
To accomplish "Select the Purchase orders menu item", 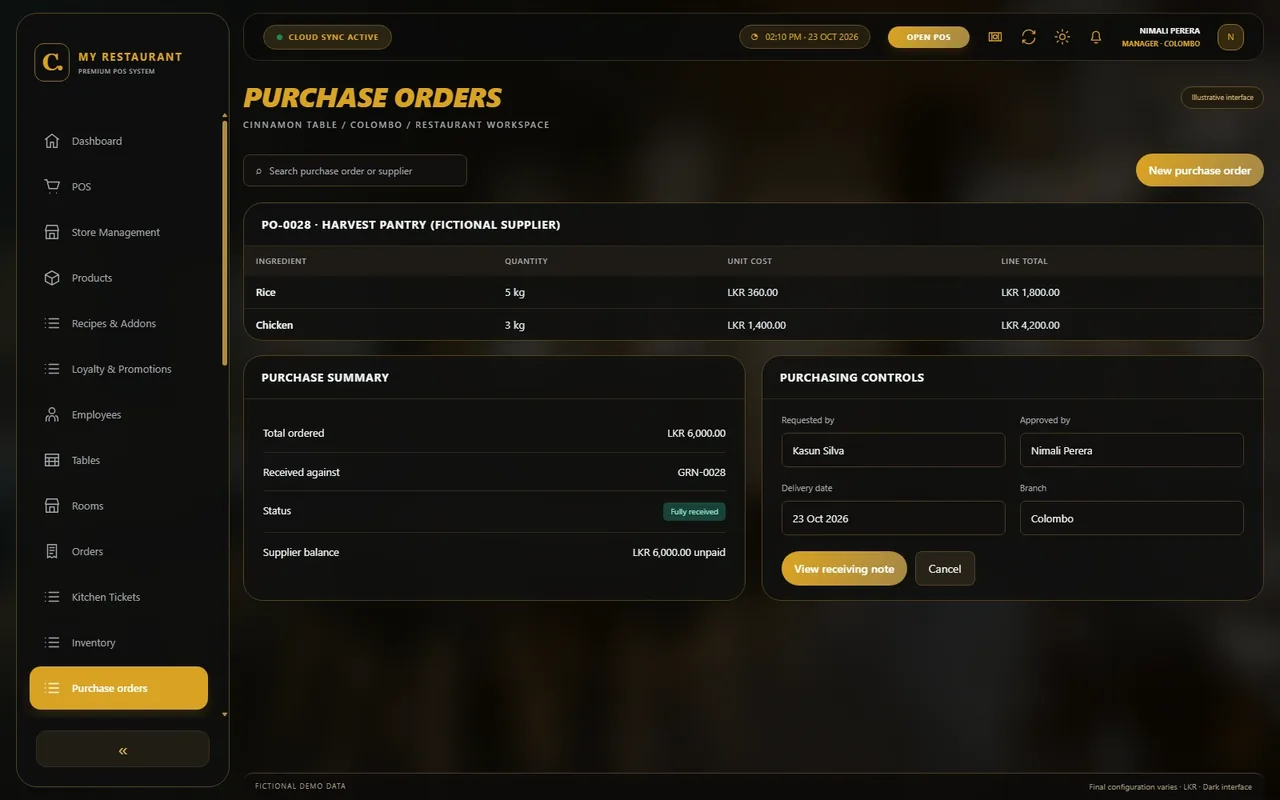I will pos(119,688).
